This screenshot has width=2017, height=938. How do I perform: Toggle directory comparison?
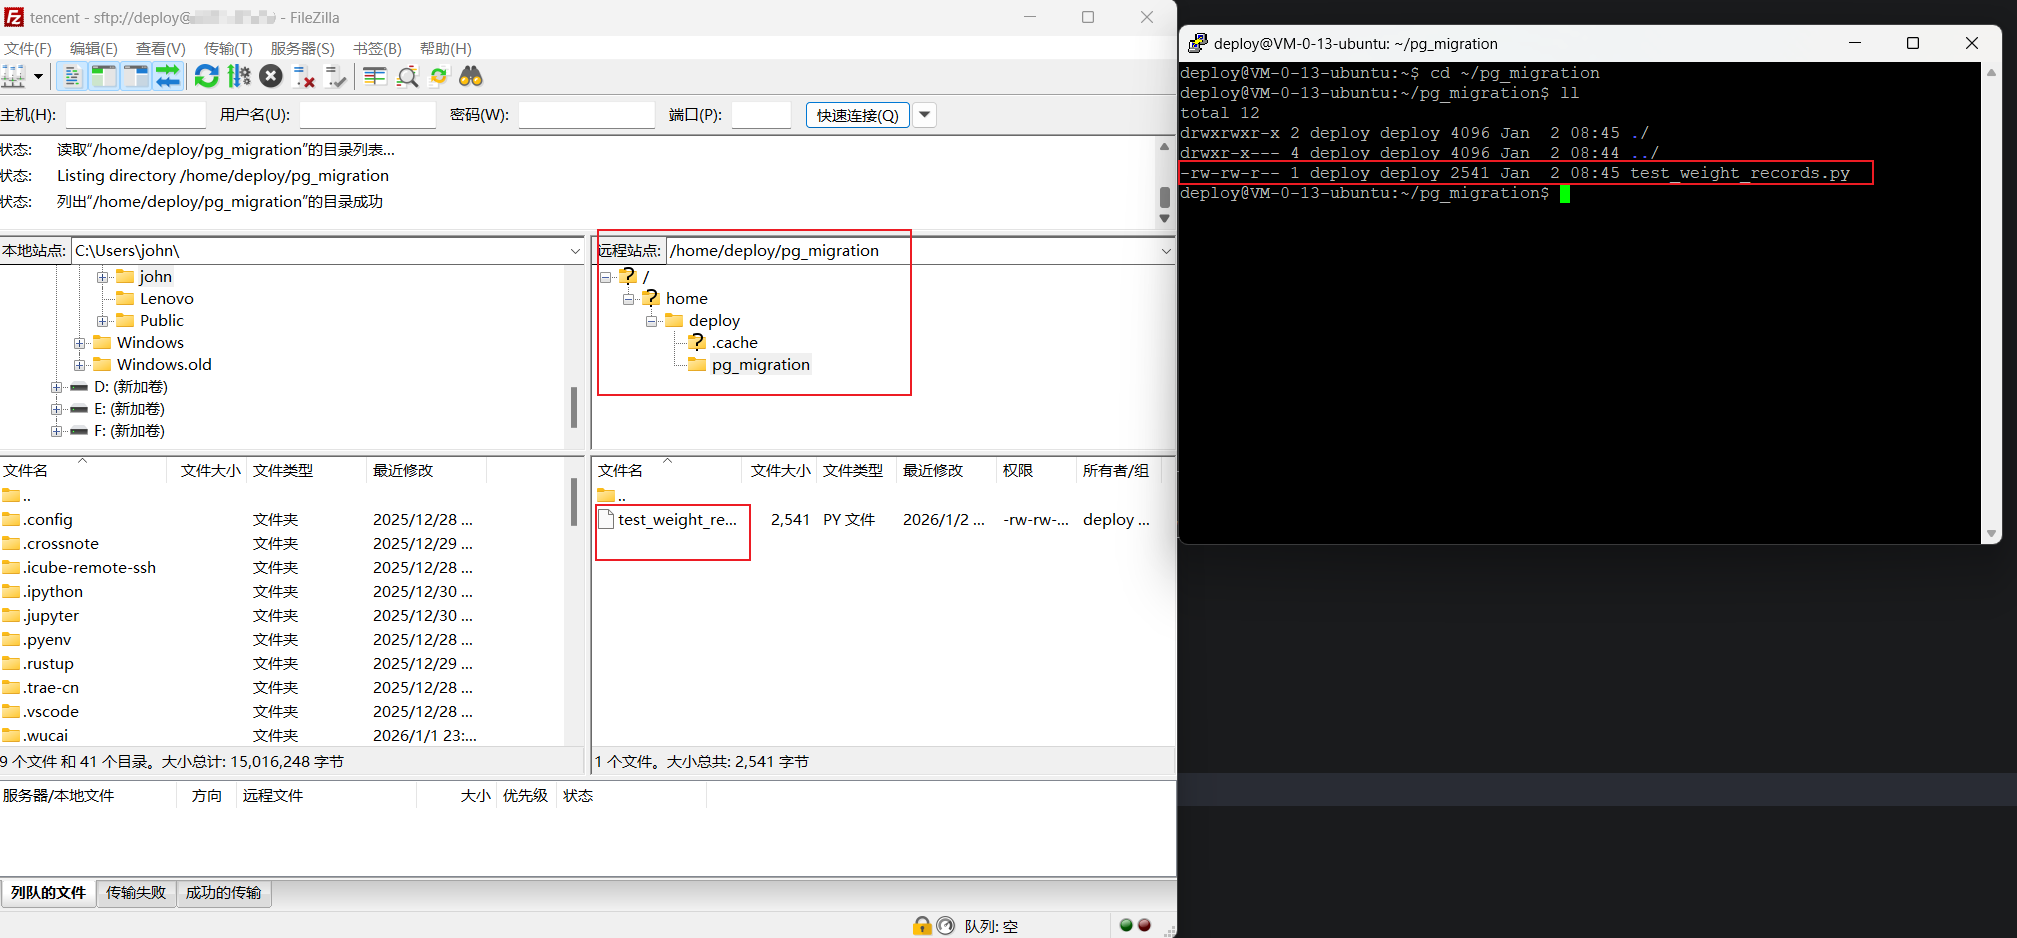(407, 76)
